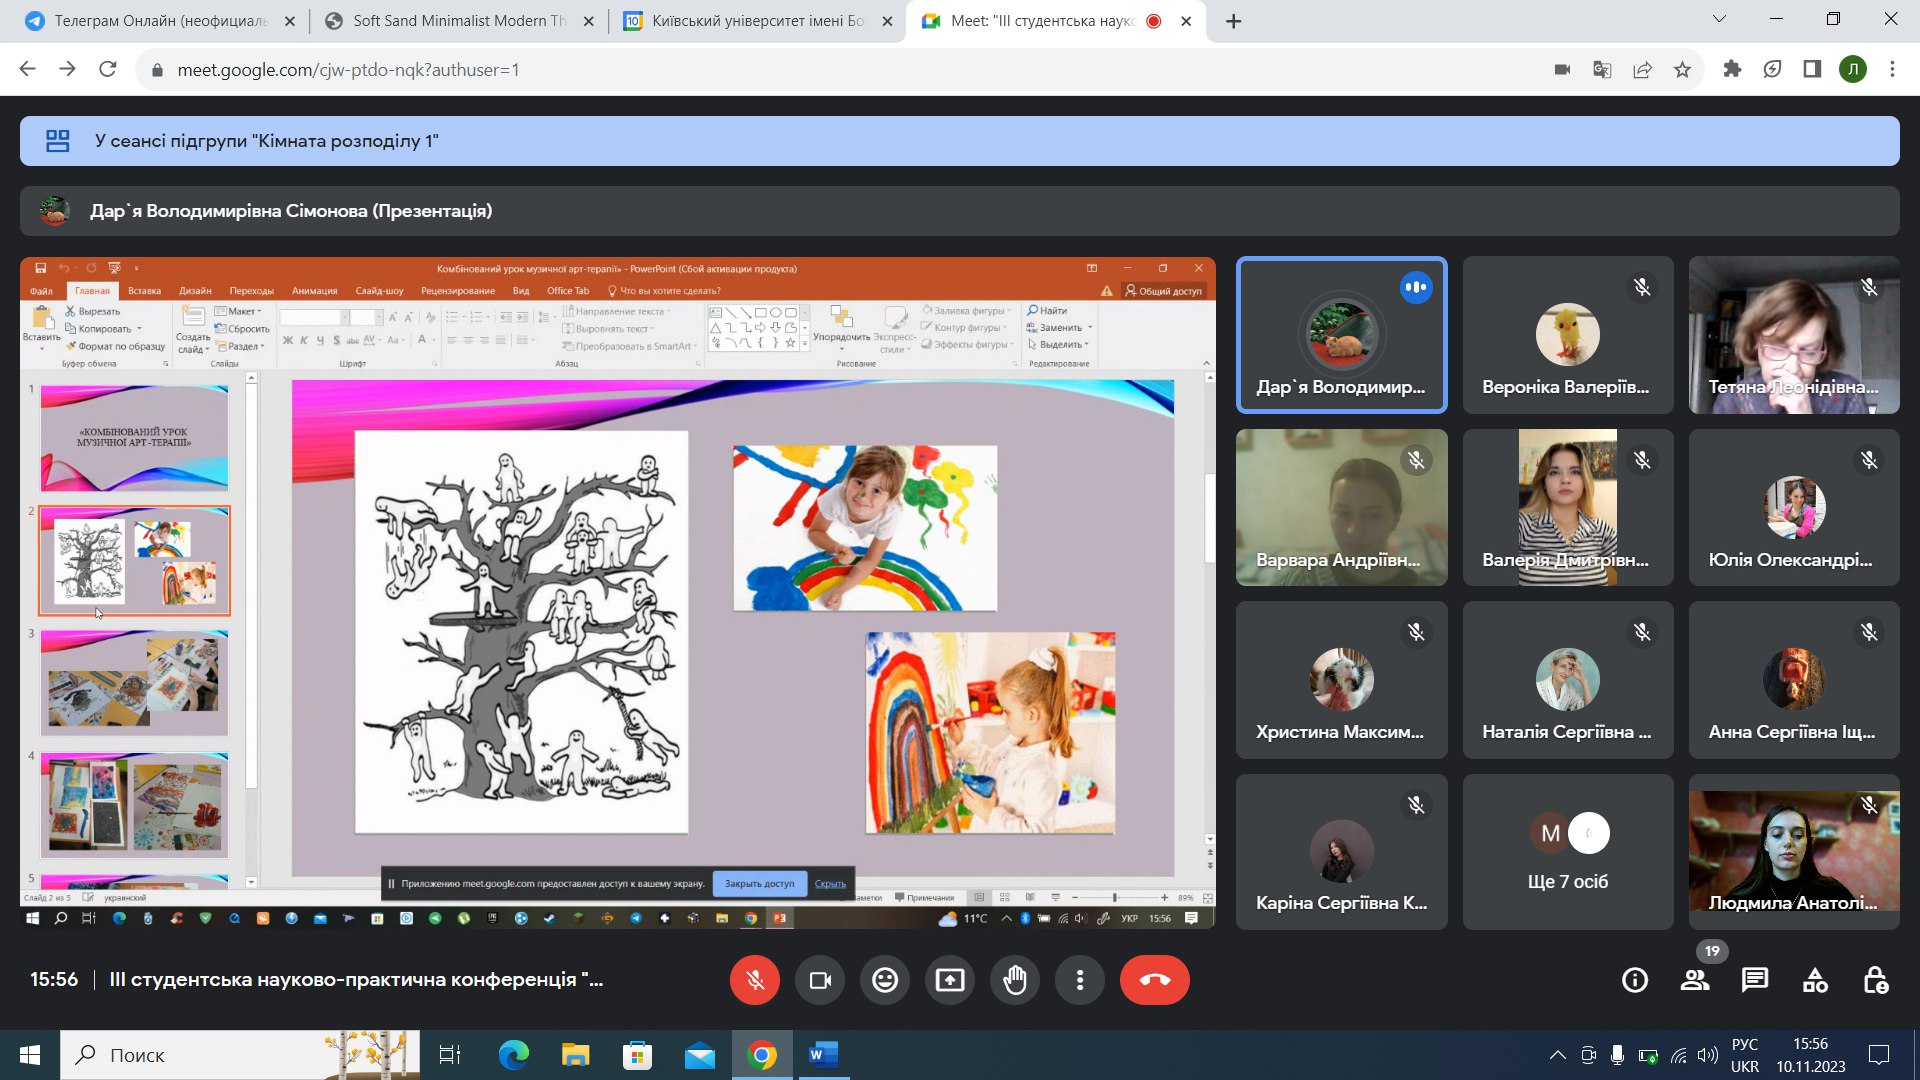Expand Chrome tab search chevron
This screenshot has height=1080, width=1920.
[x=1719, y=19]
